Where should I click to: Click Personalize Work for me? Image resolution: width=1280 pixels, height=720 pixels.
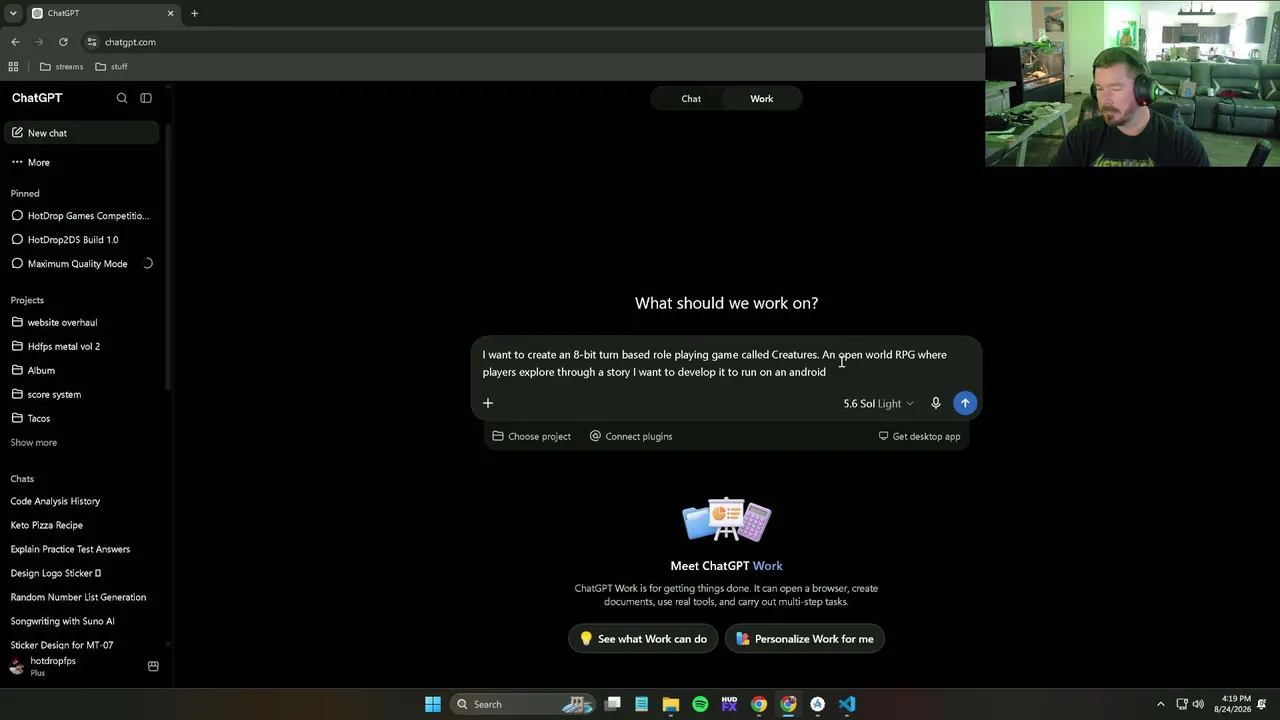point(805,639)
